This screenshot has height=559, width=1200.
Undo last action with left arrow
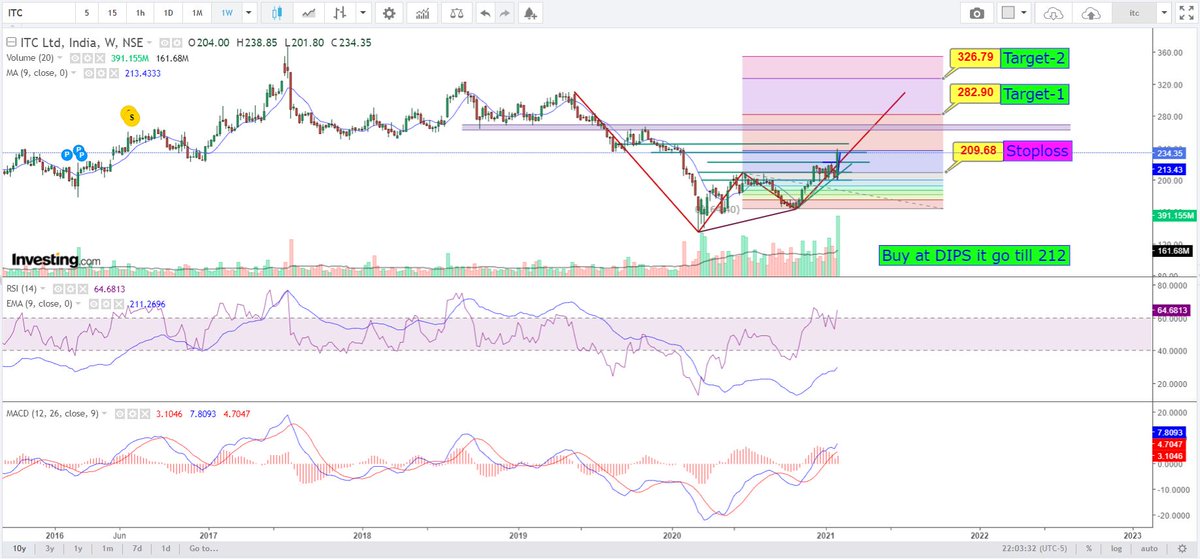[486, 12]
